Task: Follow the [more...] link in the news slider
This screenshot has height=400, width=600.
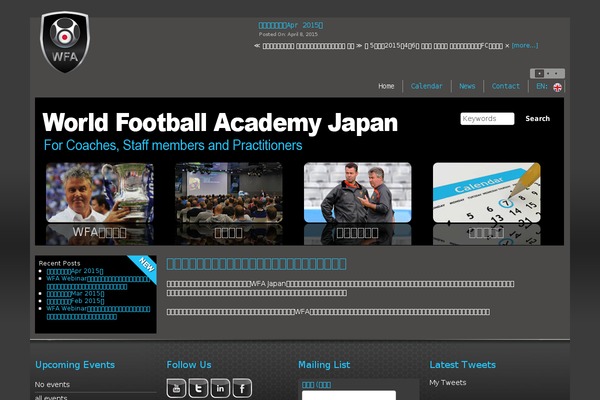Action: (x=525, y=46)
